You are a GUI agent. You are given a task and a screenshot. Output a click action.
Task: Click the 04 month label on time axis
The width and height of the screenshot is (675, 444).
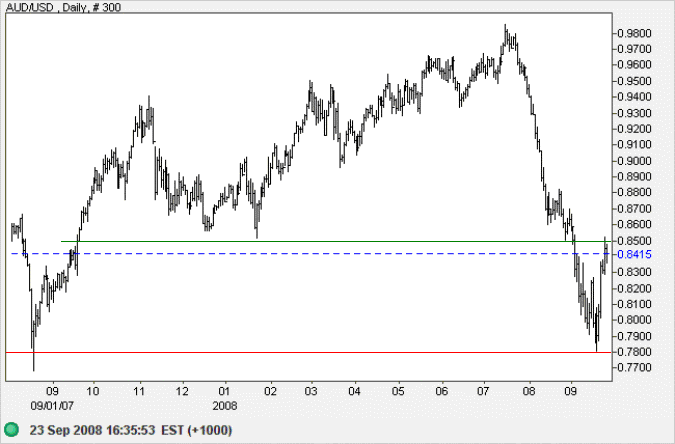(354, 391)
